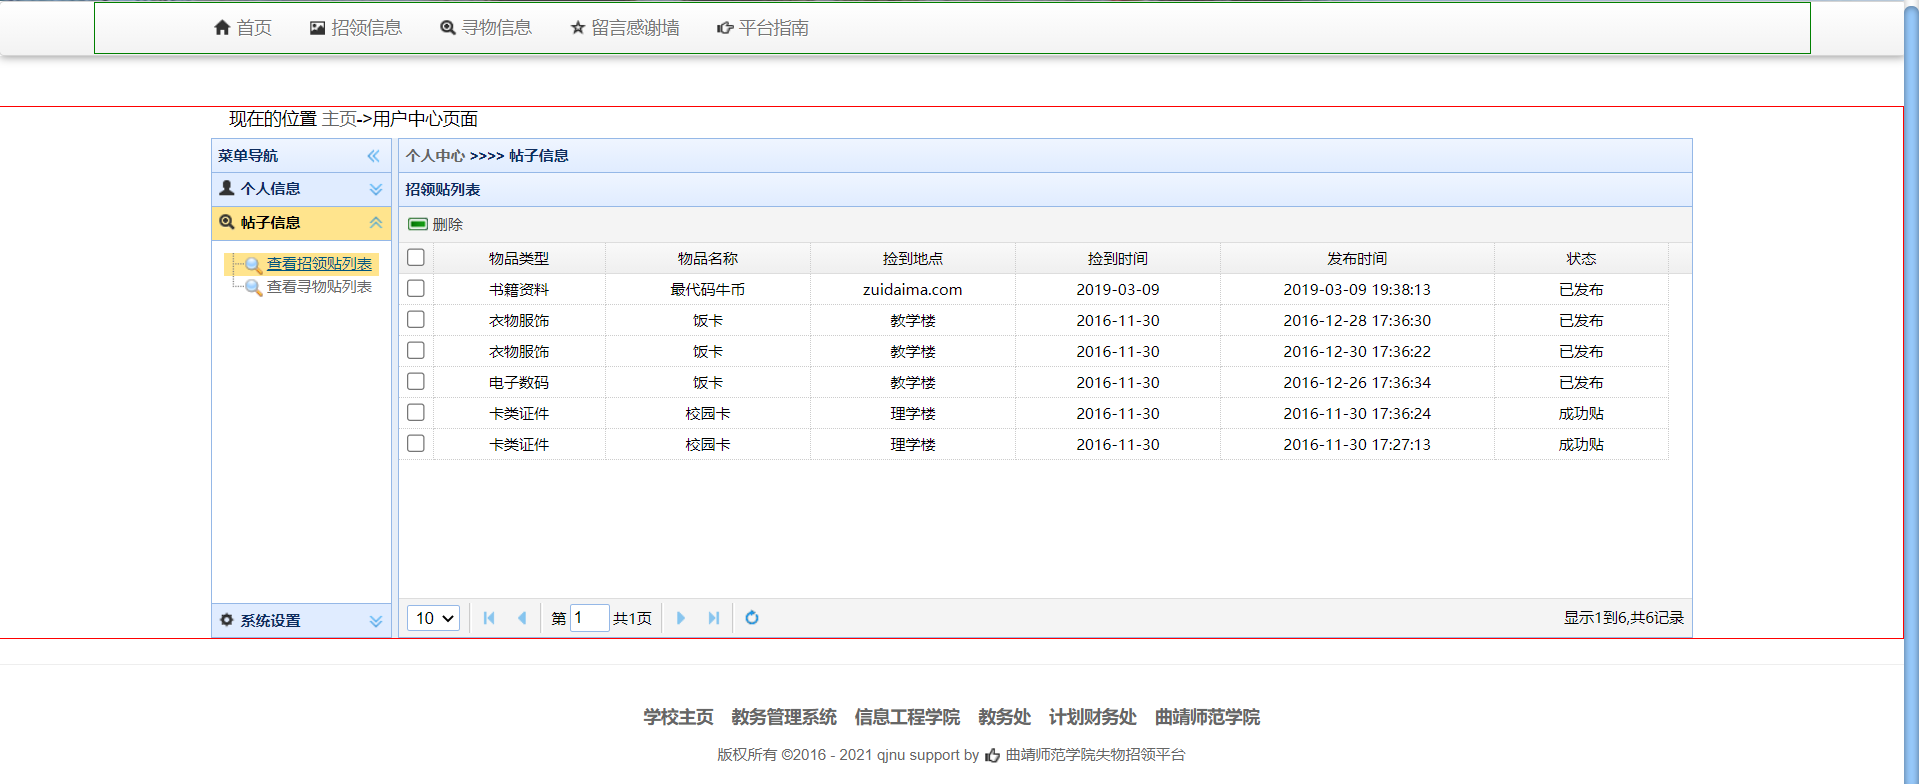Collapse the 菜单导航 panel with double arrow

click(373, 156)
